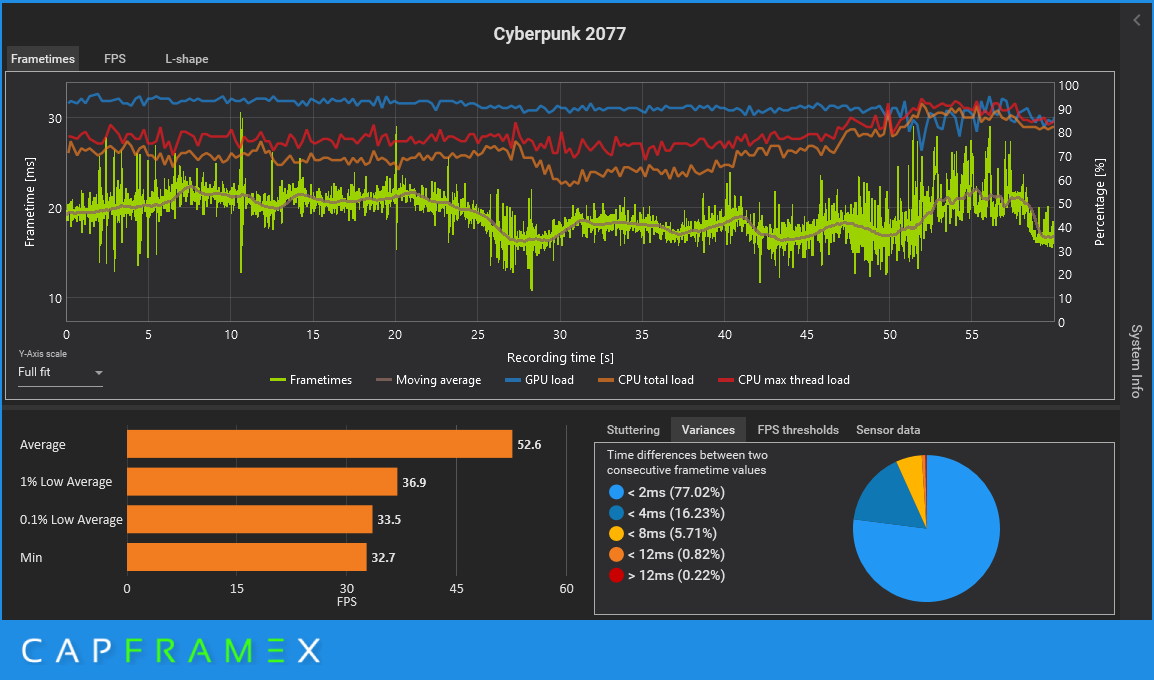Click the 52.6 average FPS value
Image resolution: width=1154 pixels, height=680 pixels.
point(529,445)
